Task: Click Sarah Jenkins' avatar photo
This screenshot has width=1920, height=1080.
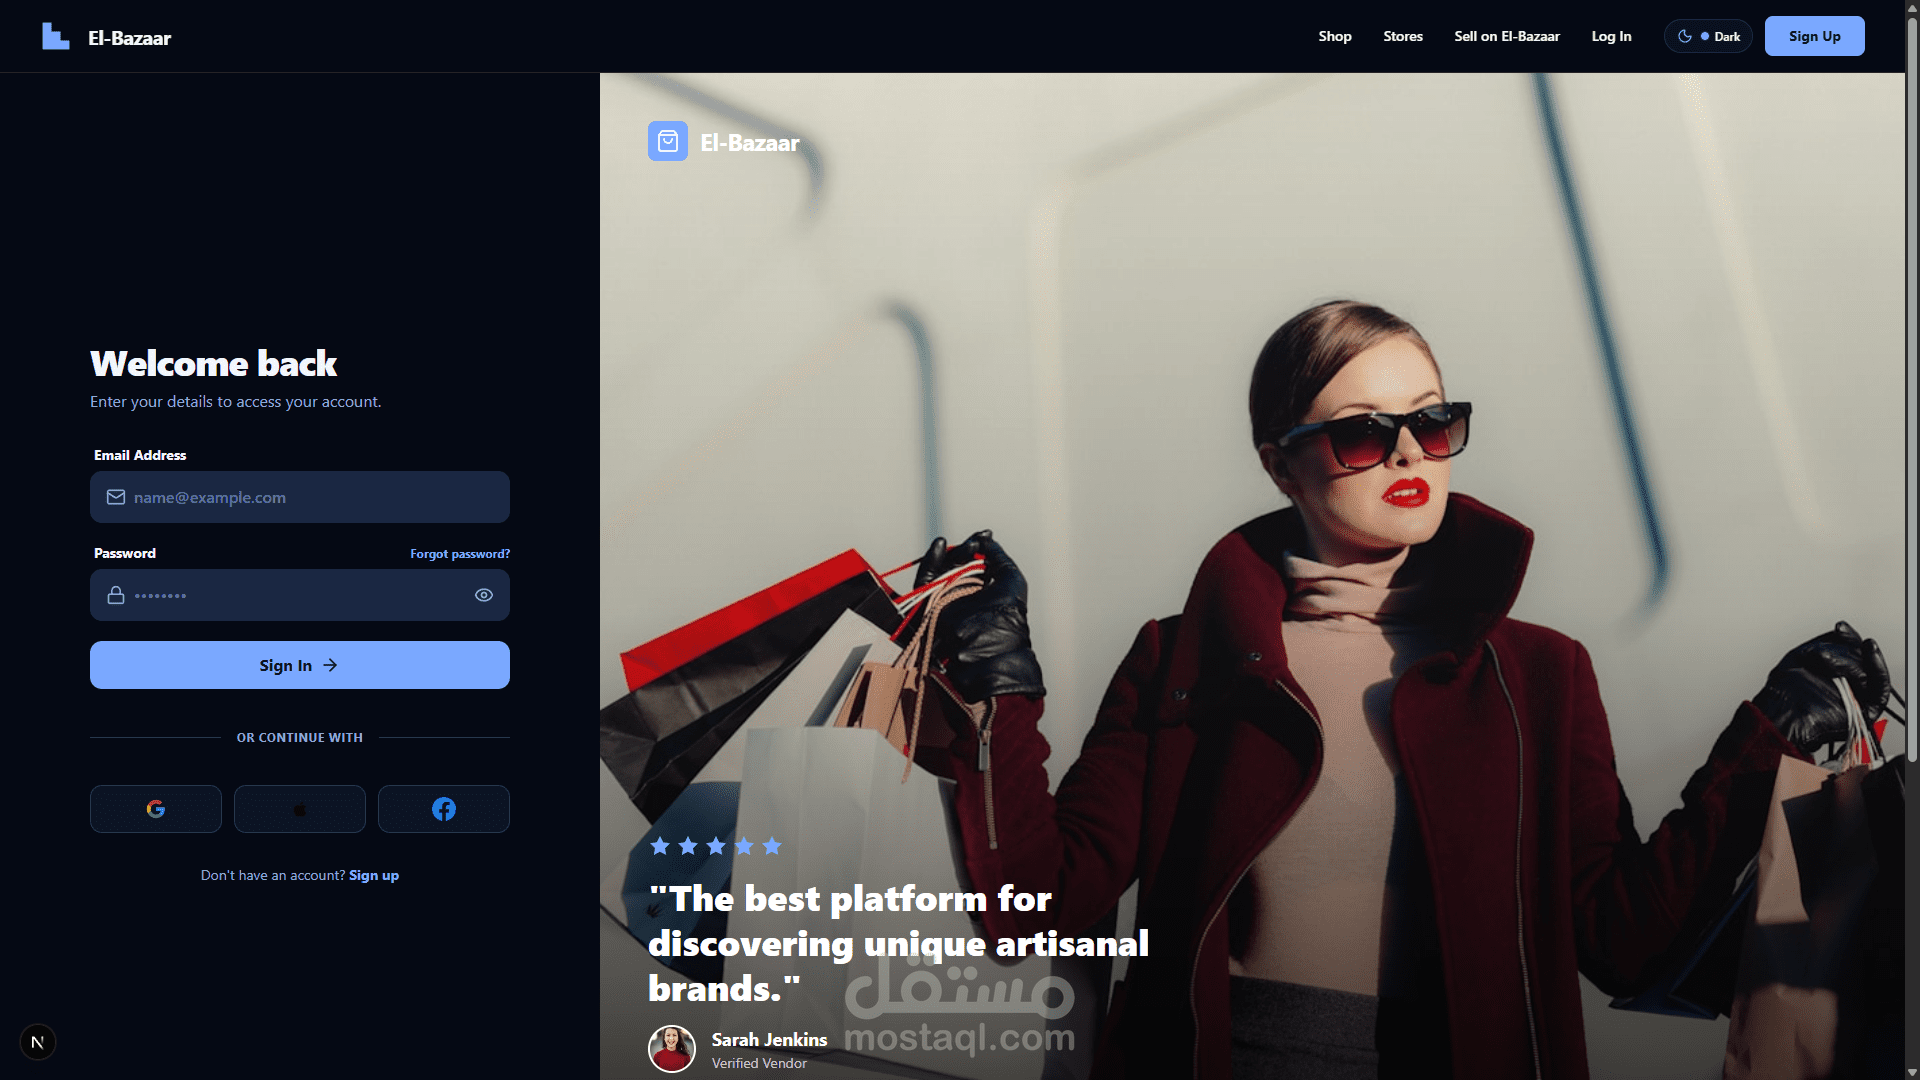Action: (672, 1049)
